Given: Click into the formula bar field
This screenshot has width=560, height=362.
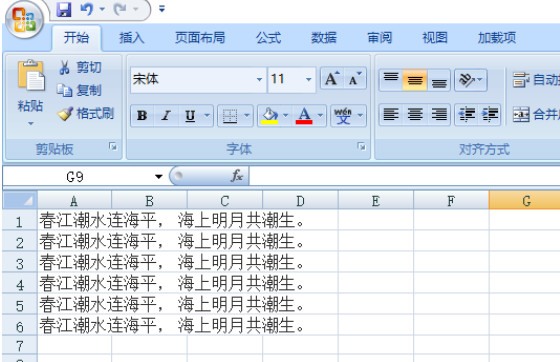Looking at the screenshot, I should tap(404, 176).
